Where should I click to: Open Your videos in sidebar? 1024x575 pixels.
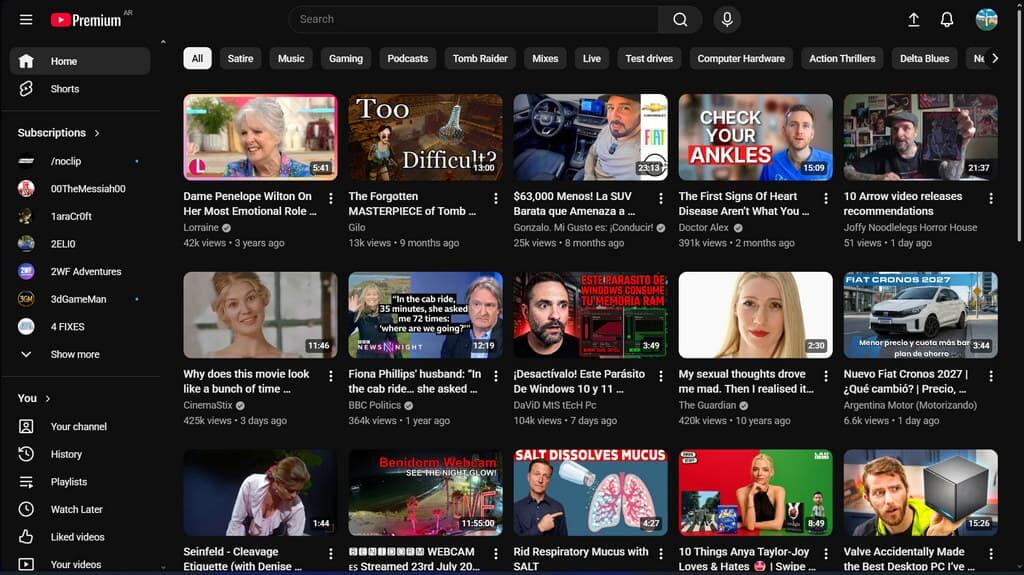(80, 565)
